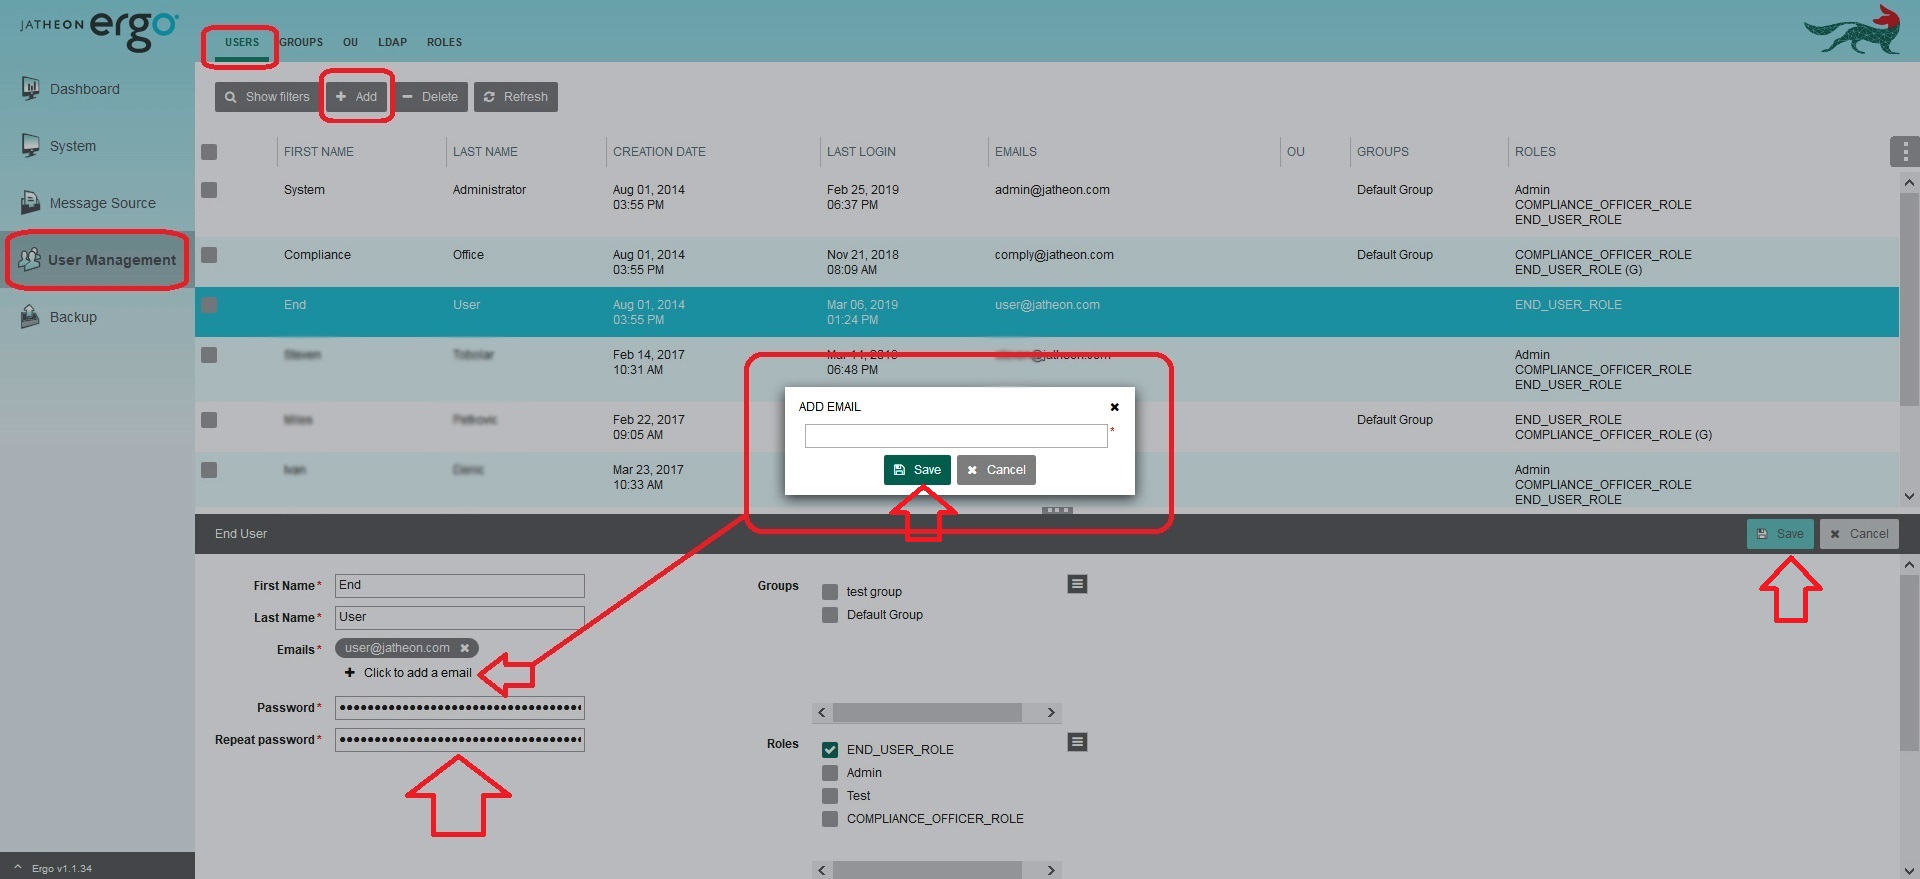This screenshot has height=879, width=1920.
Task: Open the Dashboard sidebar icon
Action: [x=31, y=88]
